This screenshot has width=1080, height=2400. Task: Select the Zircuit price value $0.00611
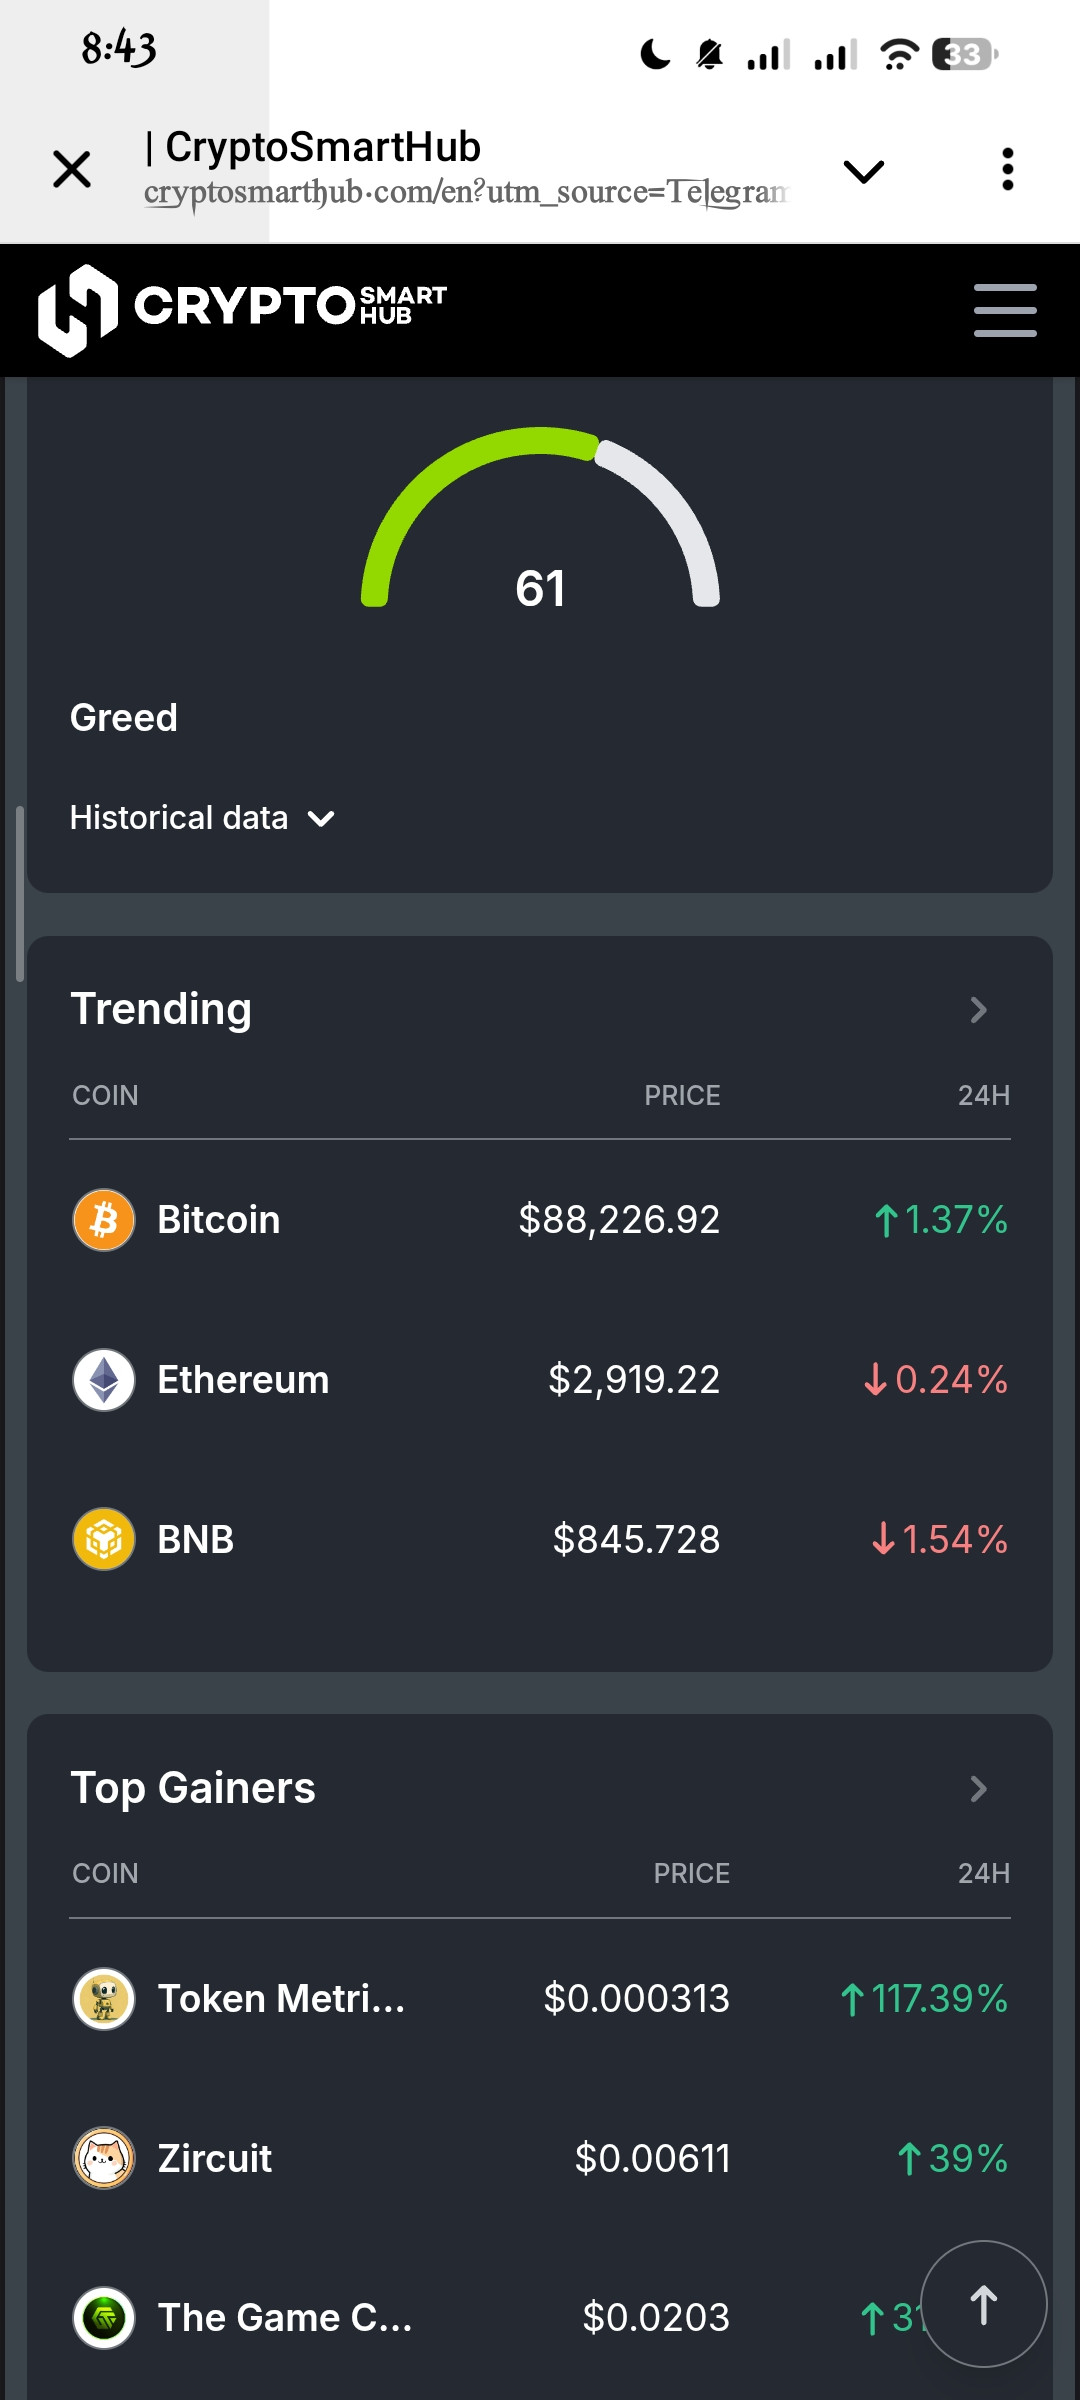tap(652, 2158)
